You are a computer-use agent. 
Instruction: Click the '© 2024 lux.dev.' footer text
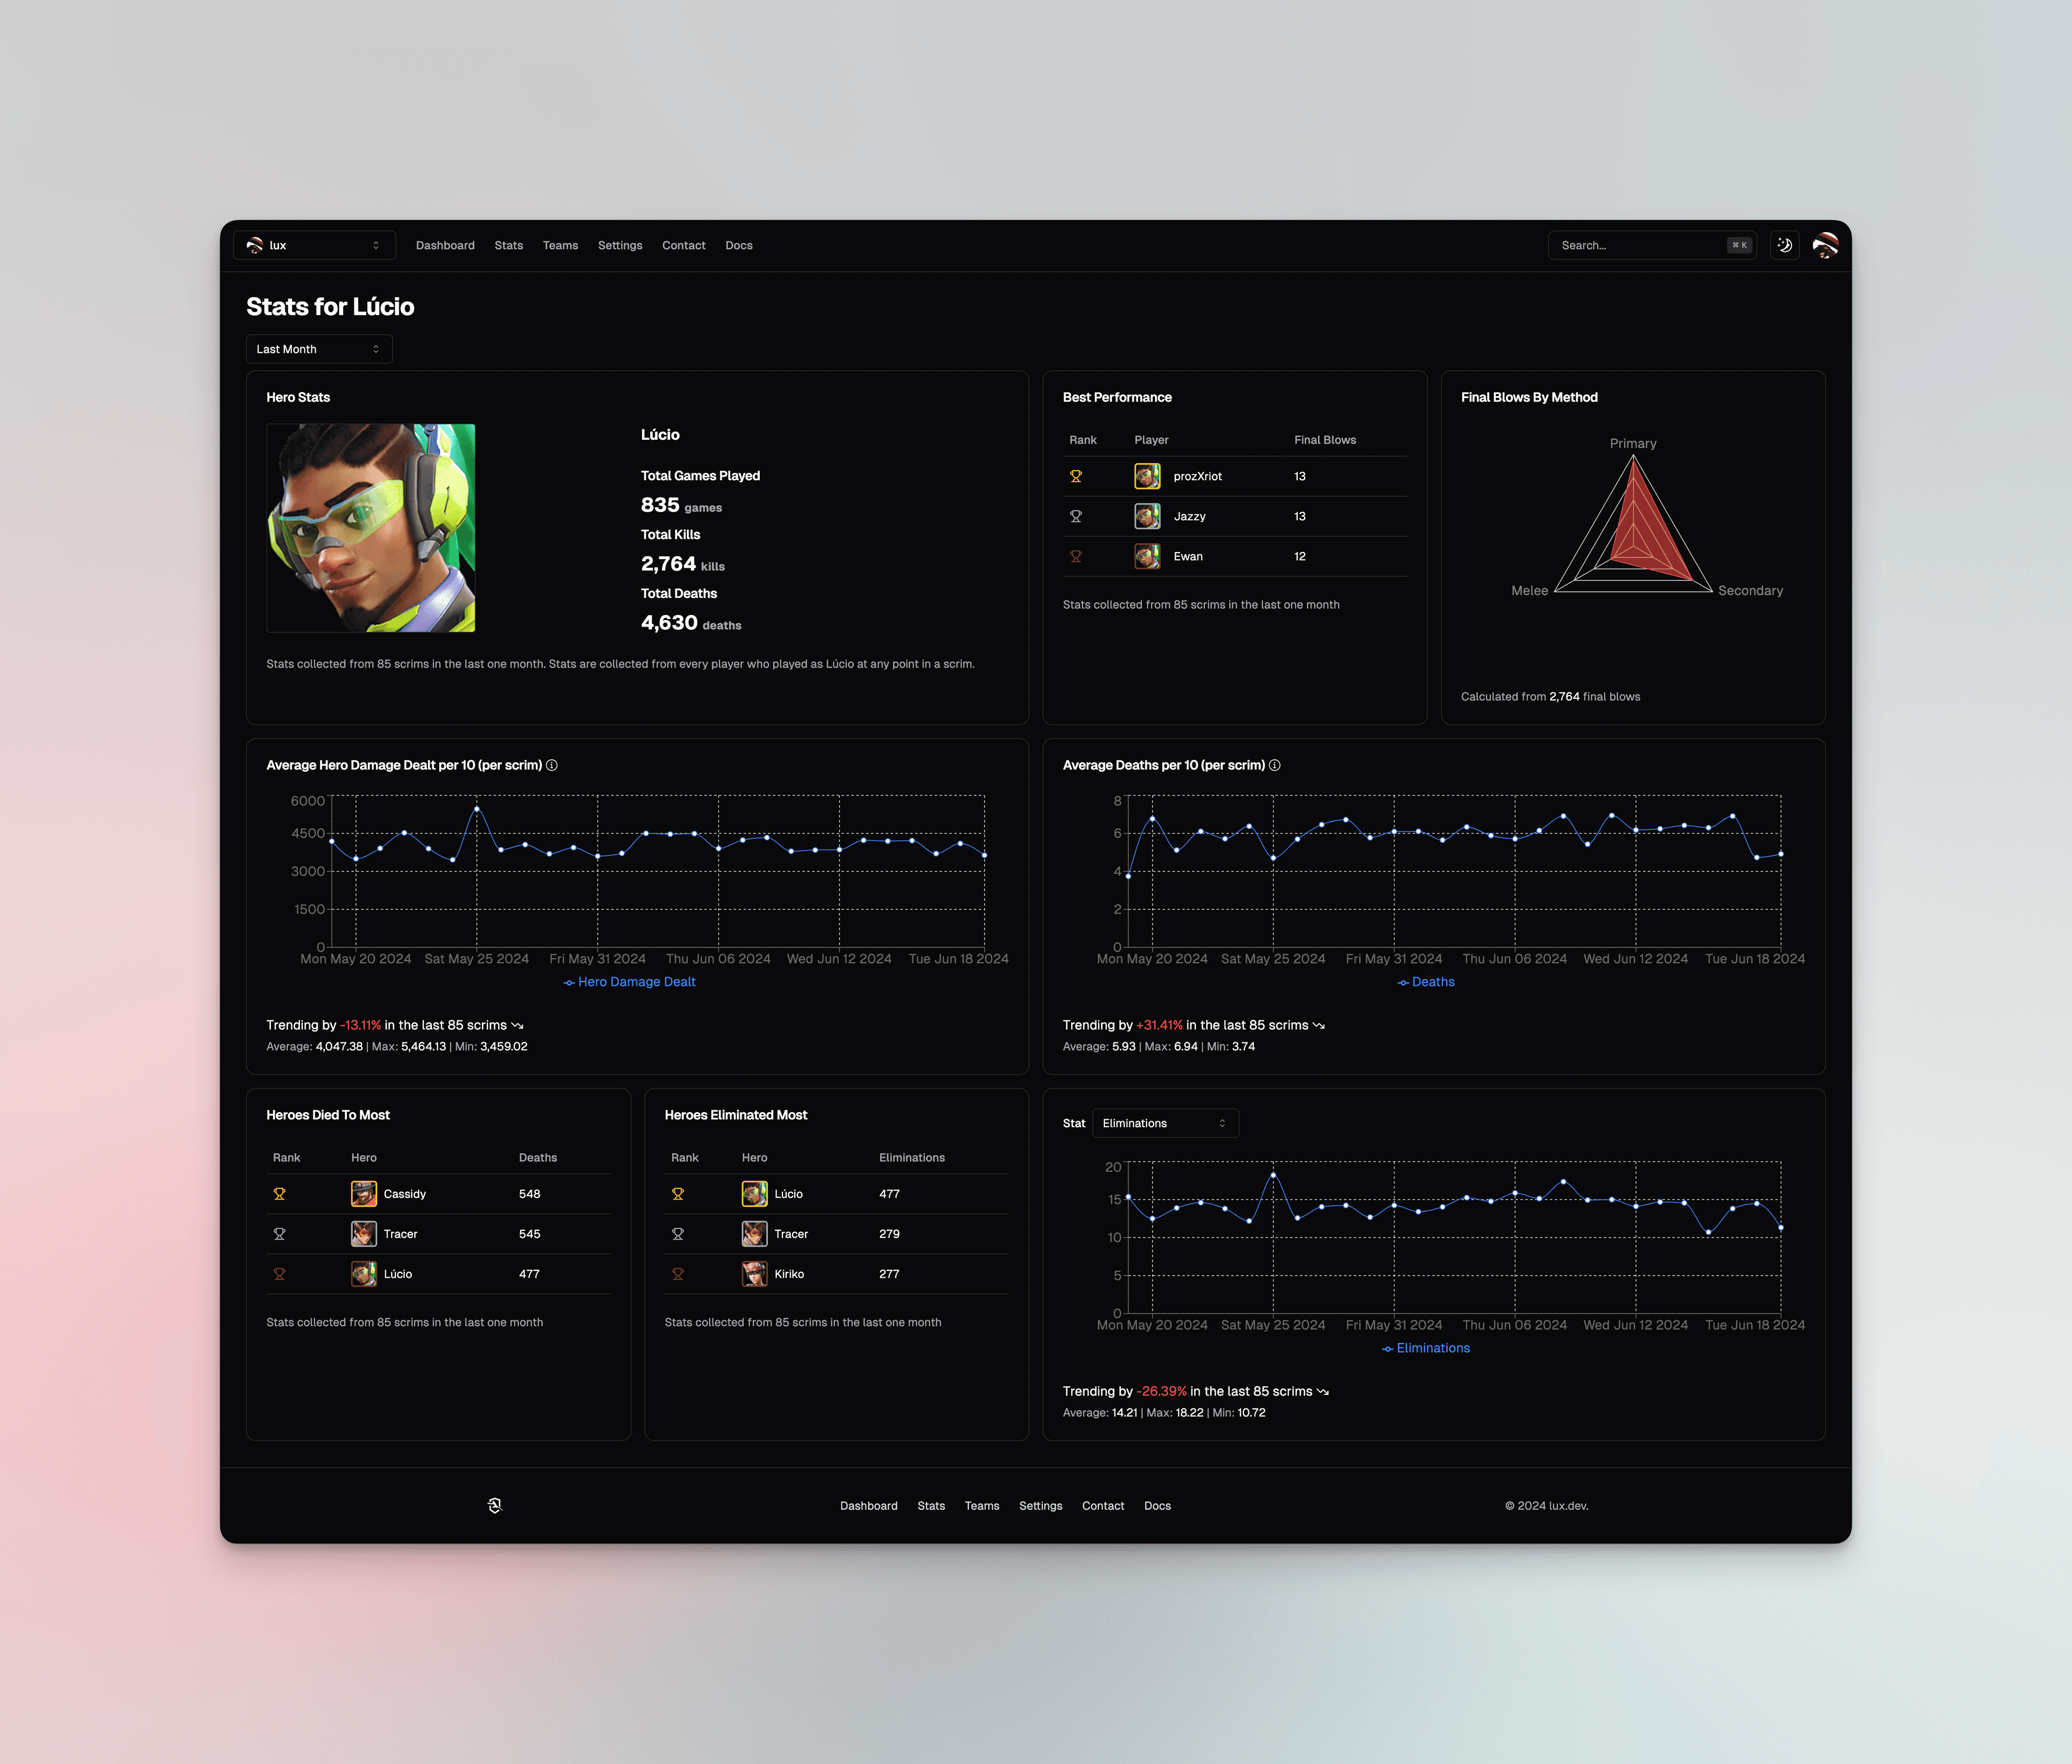1547,1506
